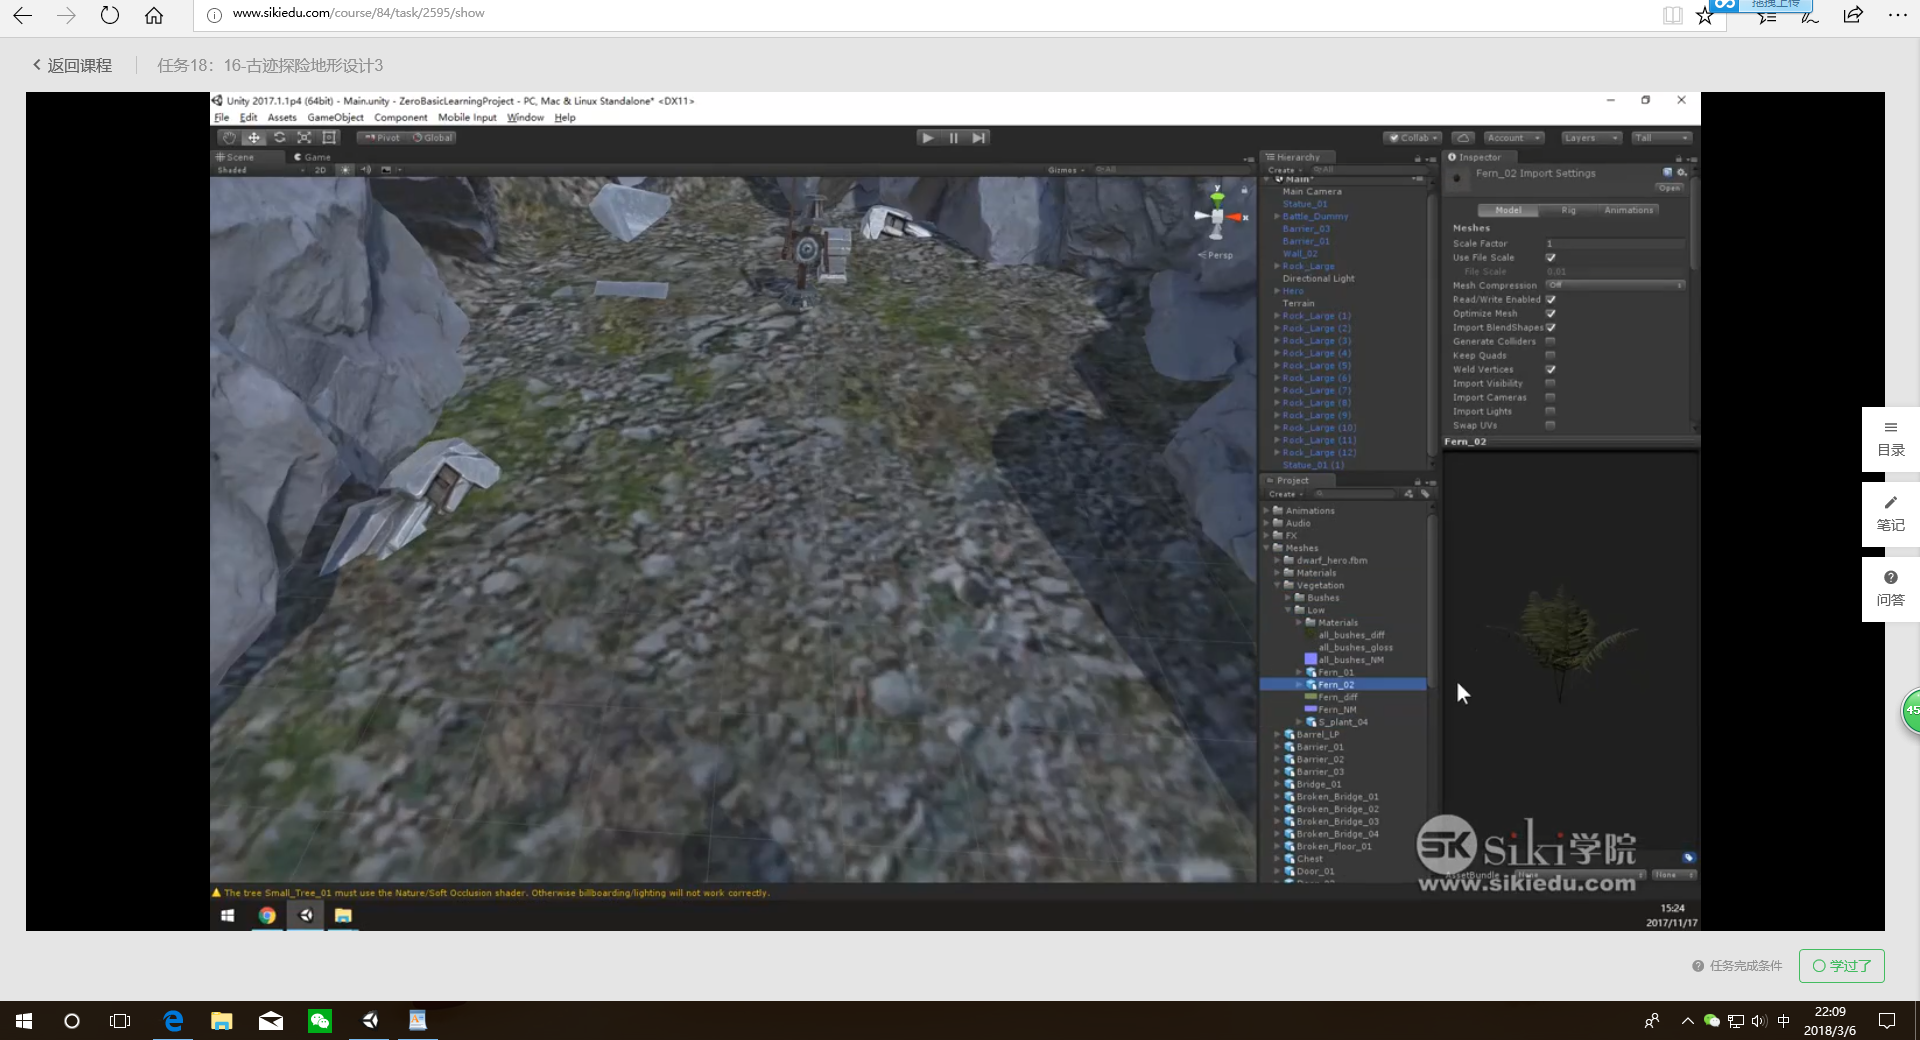Toggle Weld Vertices checkbox
Screen dimensions: 1920x1040
click(1550, 370)
